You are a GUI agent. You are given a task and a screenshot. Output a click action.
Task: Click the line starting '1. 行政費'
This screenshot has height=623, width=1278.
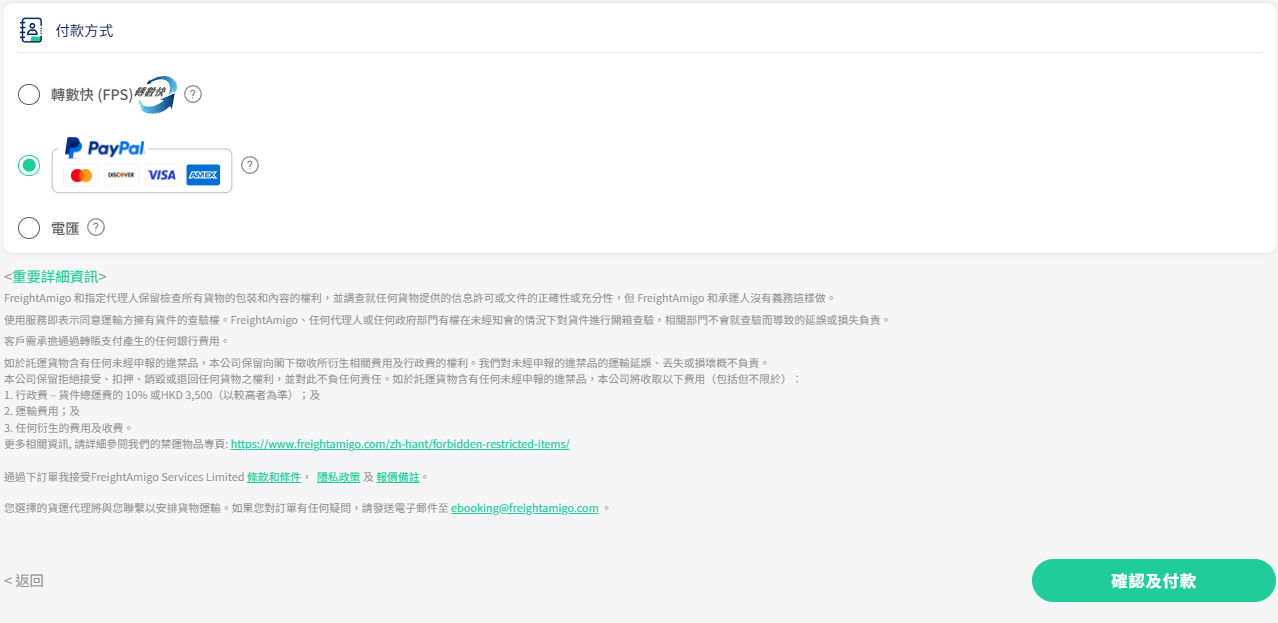tap(162, 395)
